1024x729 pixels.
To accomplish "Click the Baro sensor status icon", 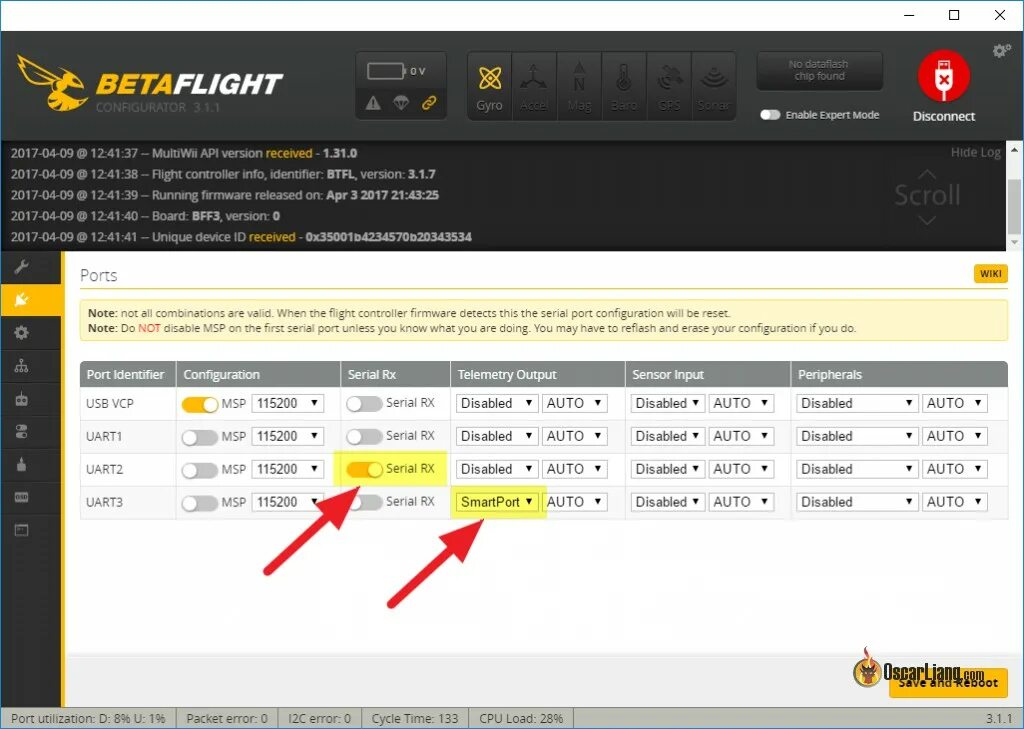I will [624, 86].
